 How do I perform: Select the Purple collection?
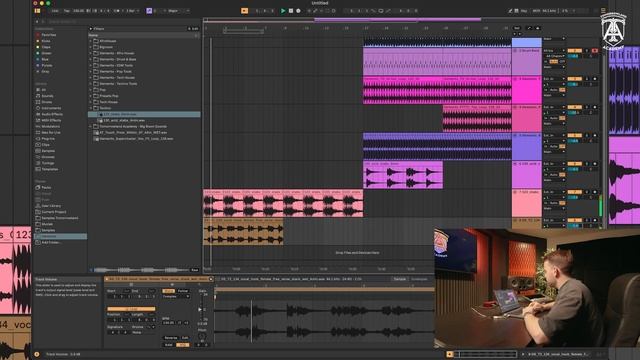click(47, 65)
